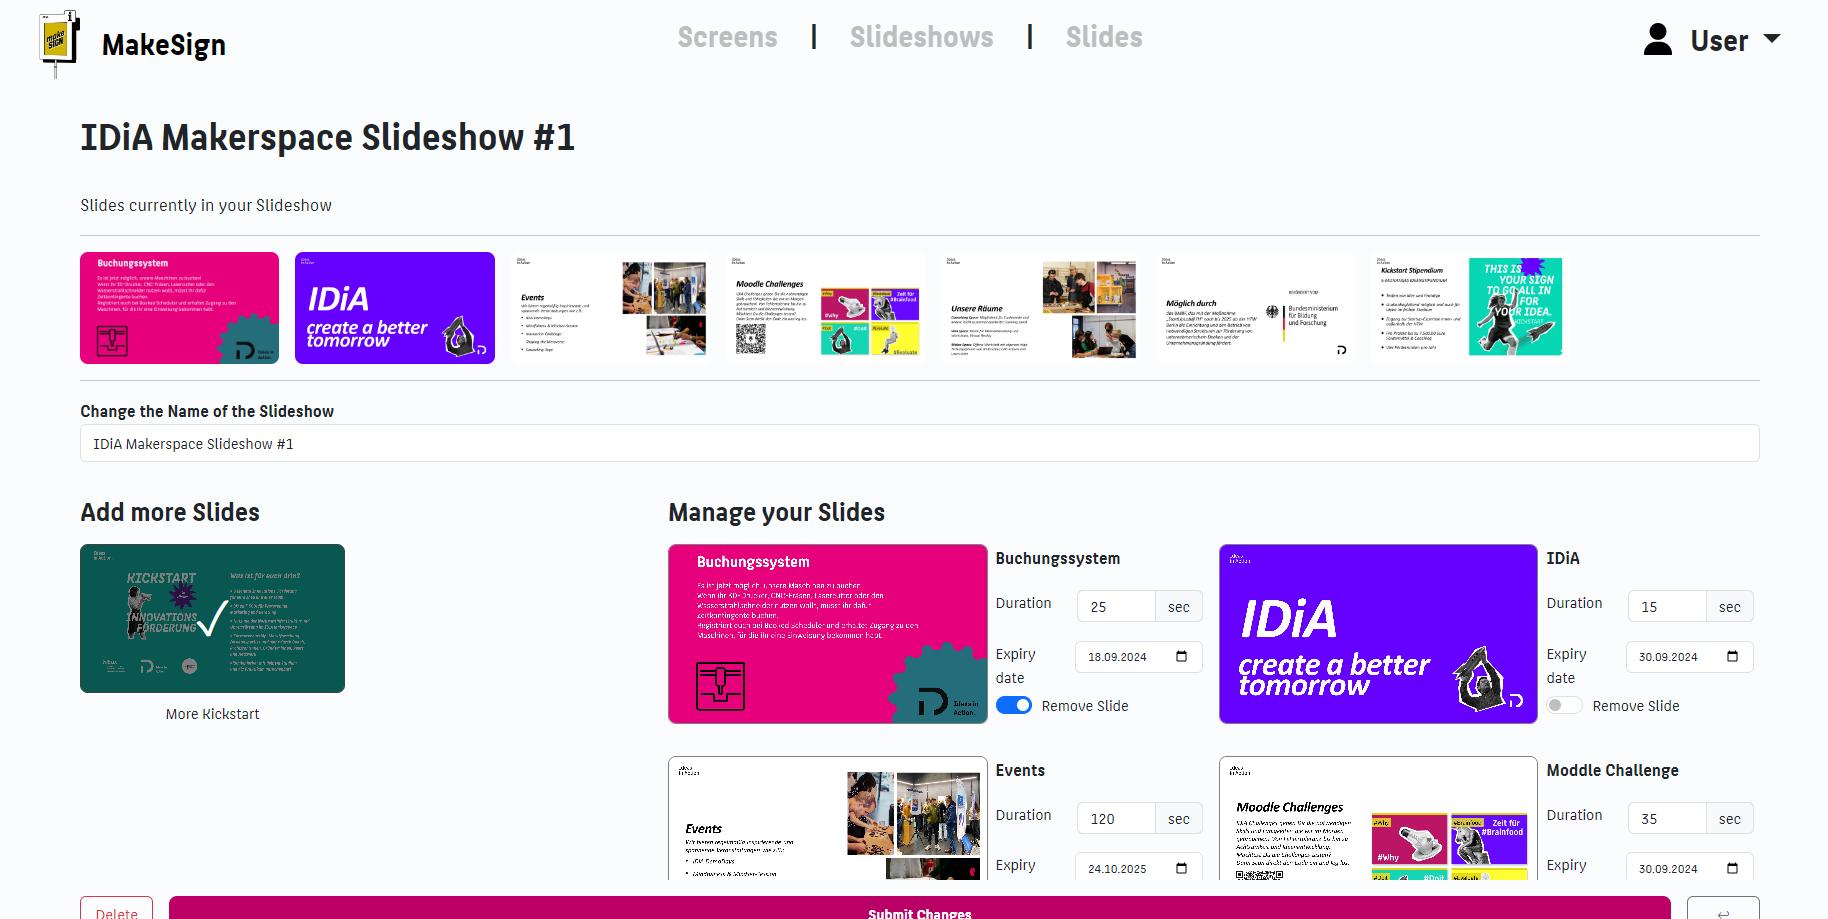1828x919 pixels.
Task: Toggle Remove Slide for Buchungssystem
Action: (1014, 705)
